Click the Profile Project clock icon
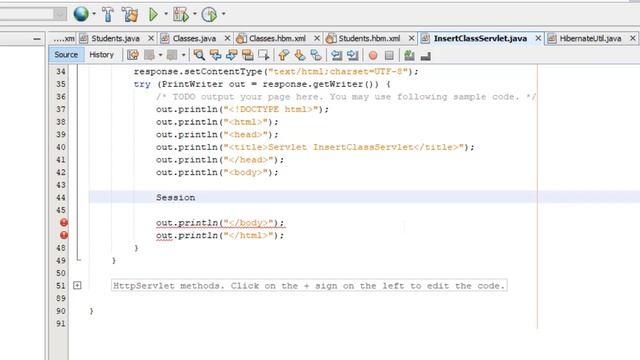The width and height of the screenshot is (640, 360). [x=210, y=15]
